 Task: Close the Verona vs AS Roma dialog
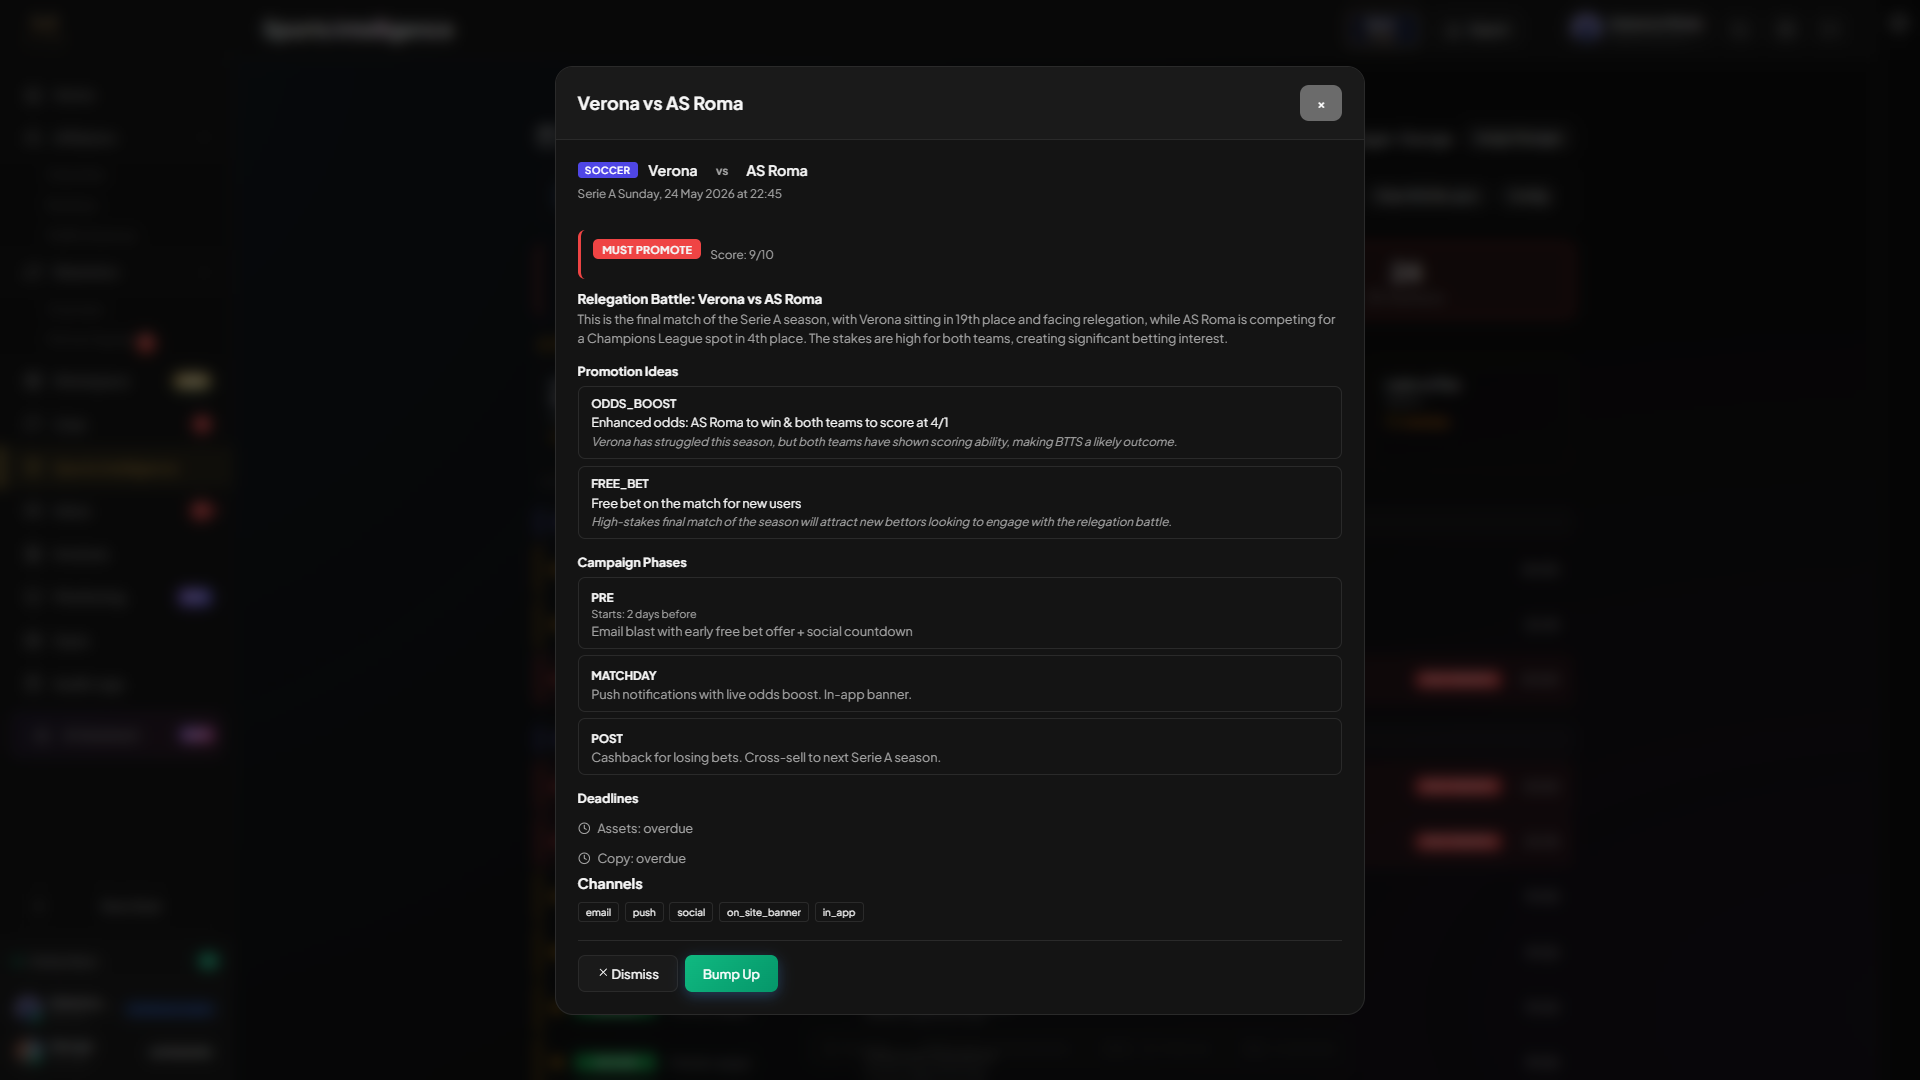1320,103
